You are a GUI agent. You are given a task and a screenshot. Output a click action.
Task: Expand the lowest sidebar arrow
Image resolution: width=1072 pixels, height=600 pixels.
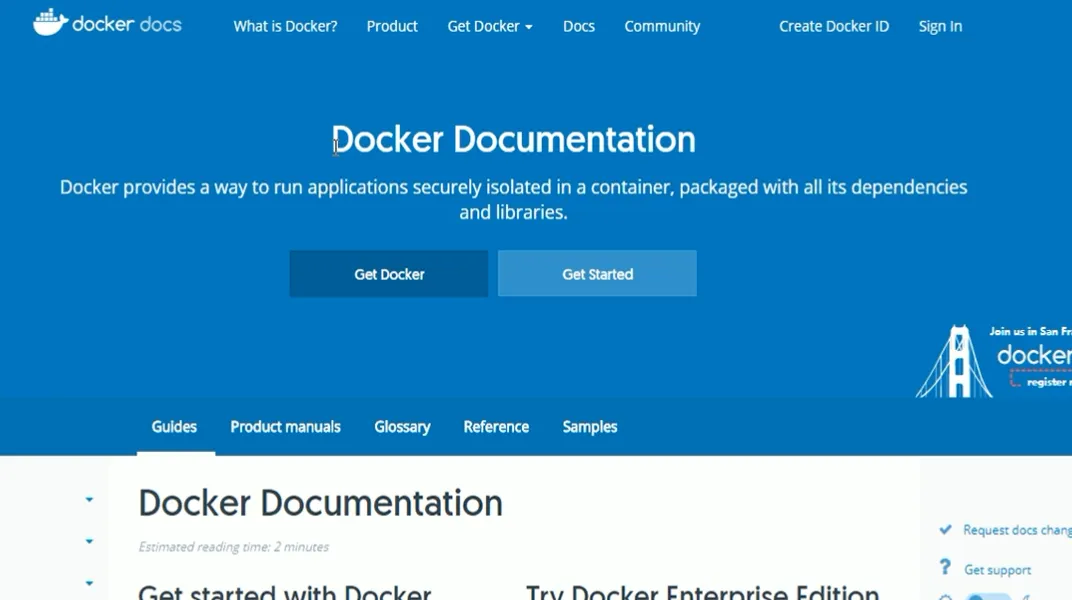89,583
